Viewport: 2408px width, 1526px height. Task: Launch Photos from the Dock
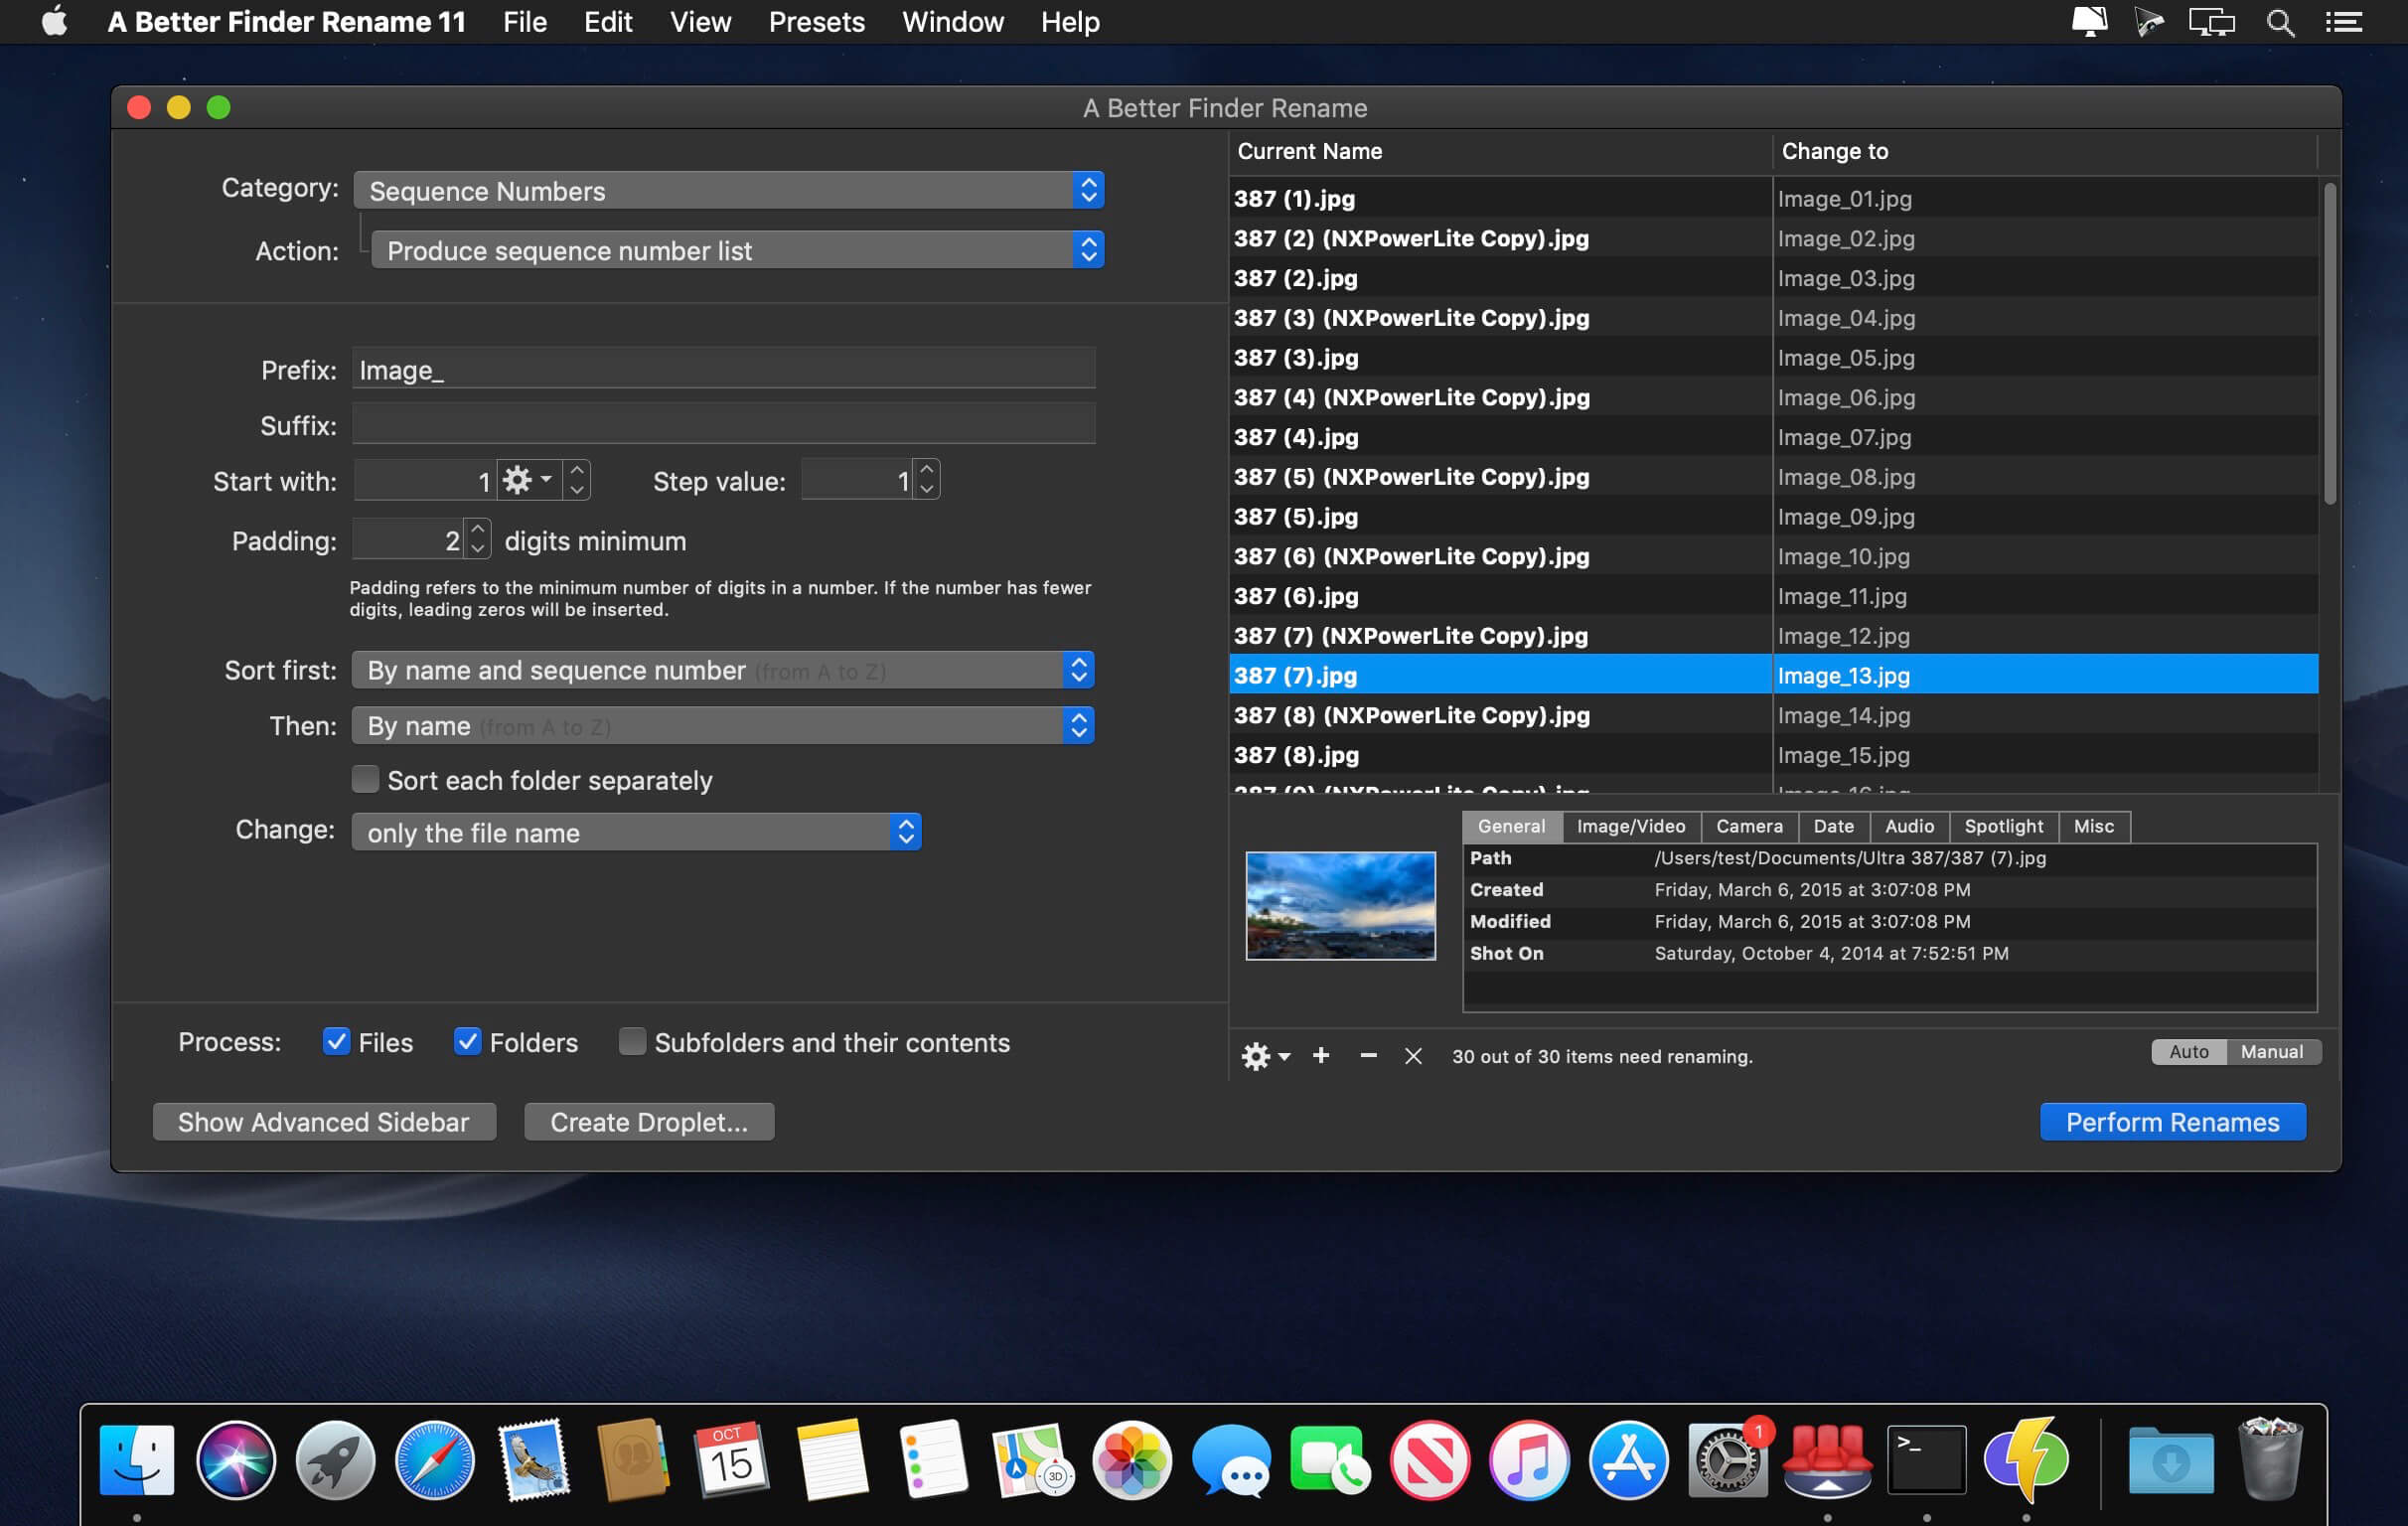tap(1131, 1460)
